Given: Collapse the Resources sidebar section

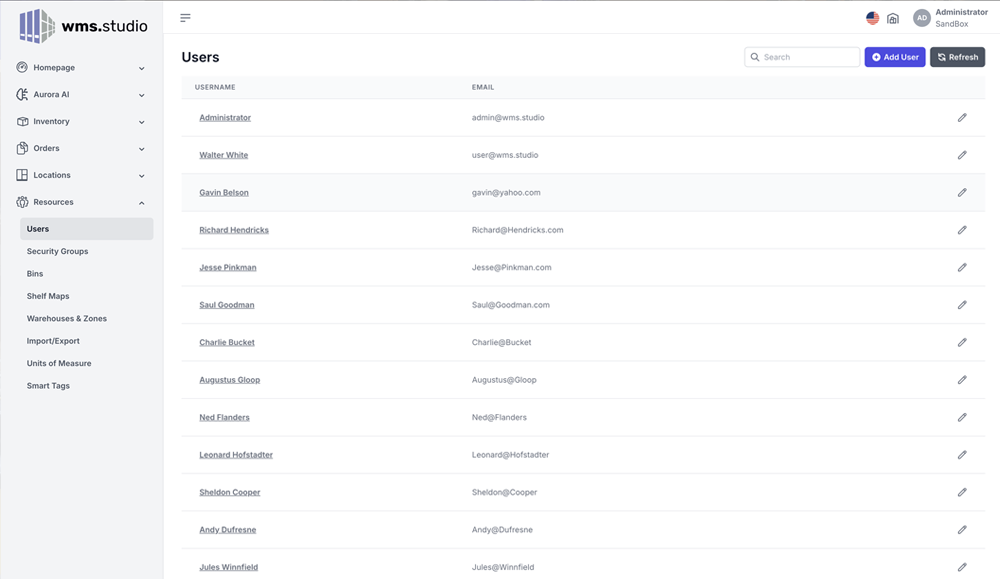Looking at the screenshot, I should point(81,202).
